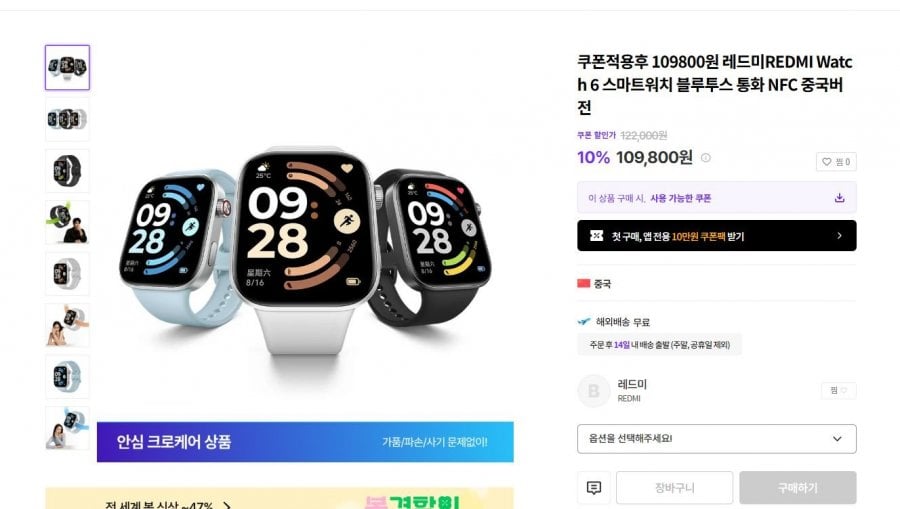
Task: Add to cart with 장바구니 button
Action: pyautogui.click(x=674, y=488)
